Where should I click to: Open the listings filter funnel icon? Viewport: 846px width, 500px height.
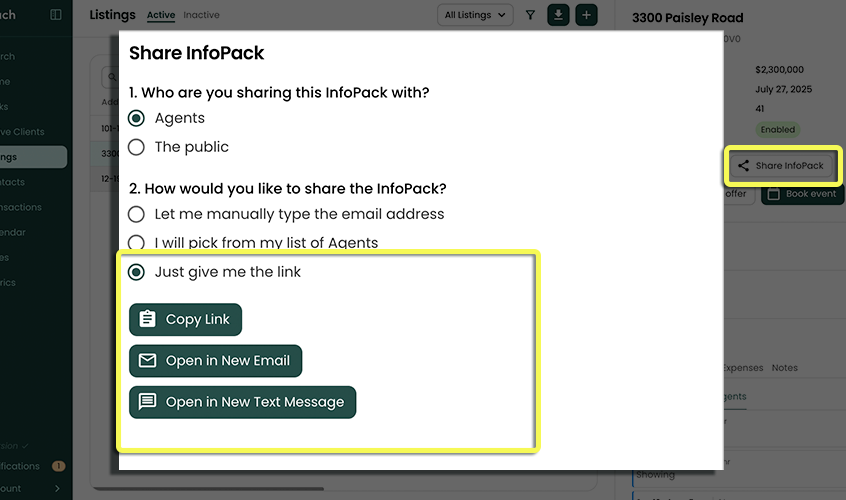(x=530, y=15)
